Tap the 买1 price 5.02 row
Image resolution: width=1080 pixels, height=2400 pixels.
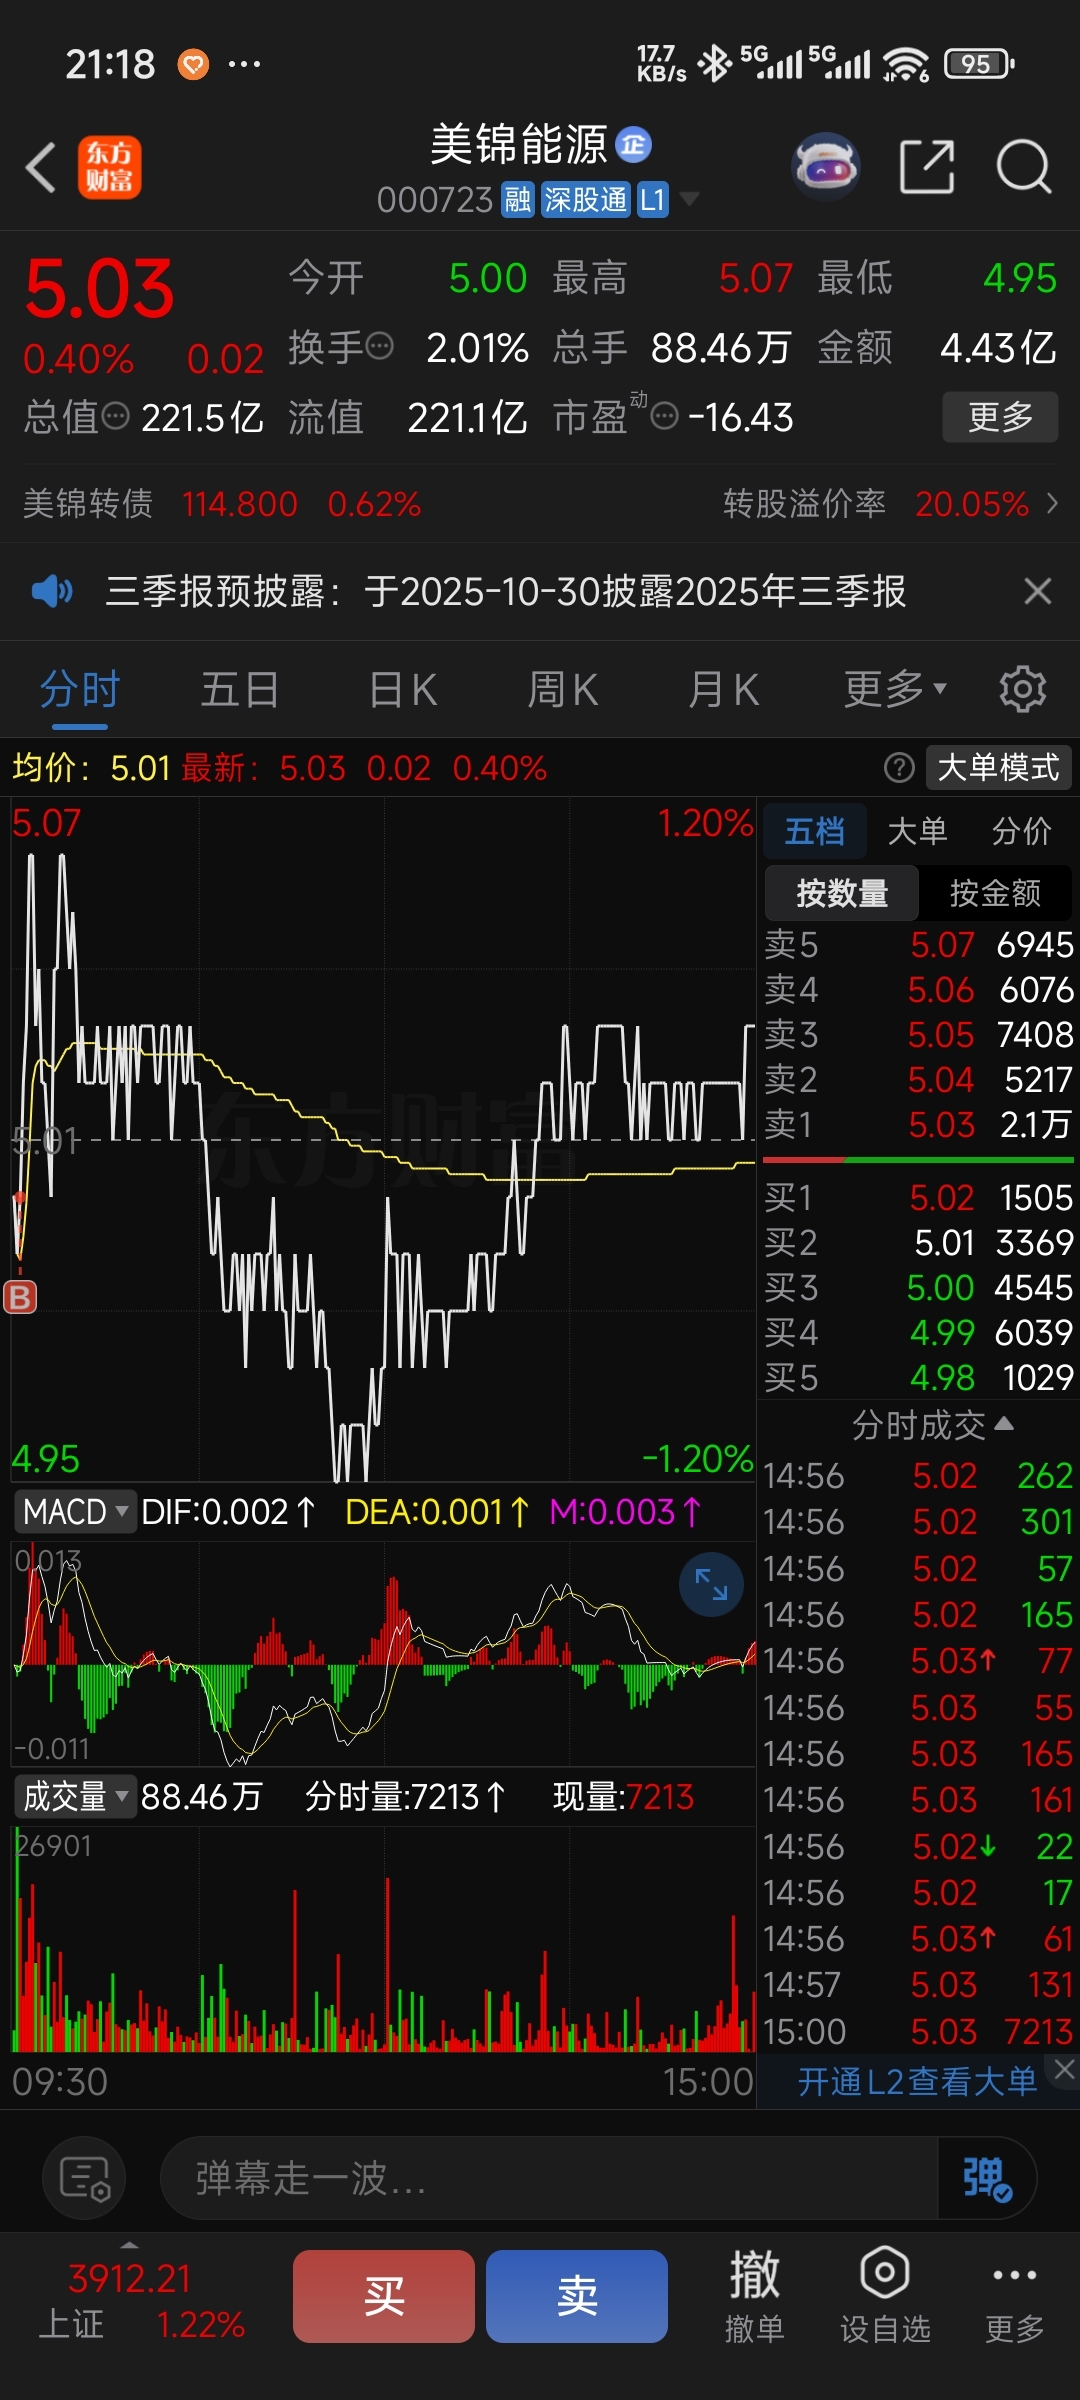coord(918,1197)
